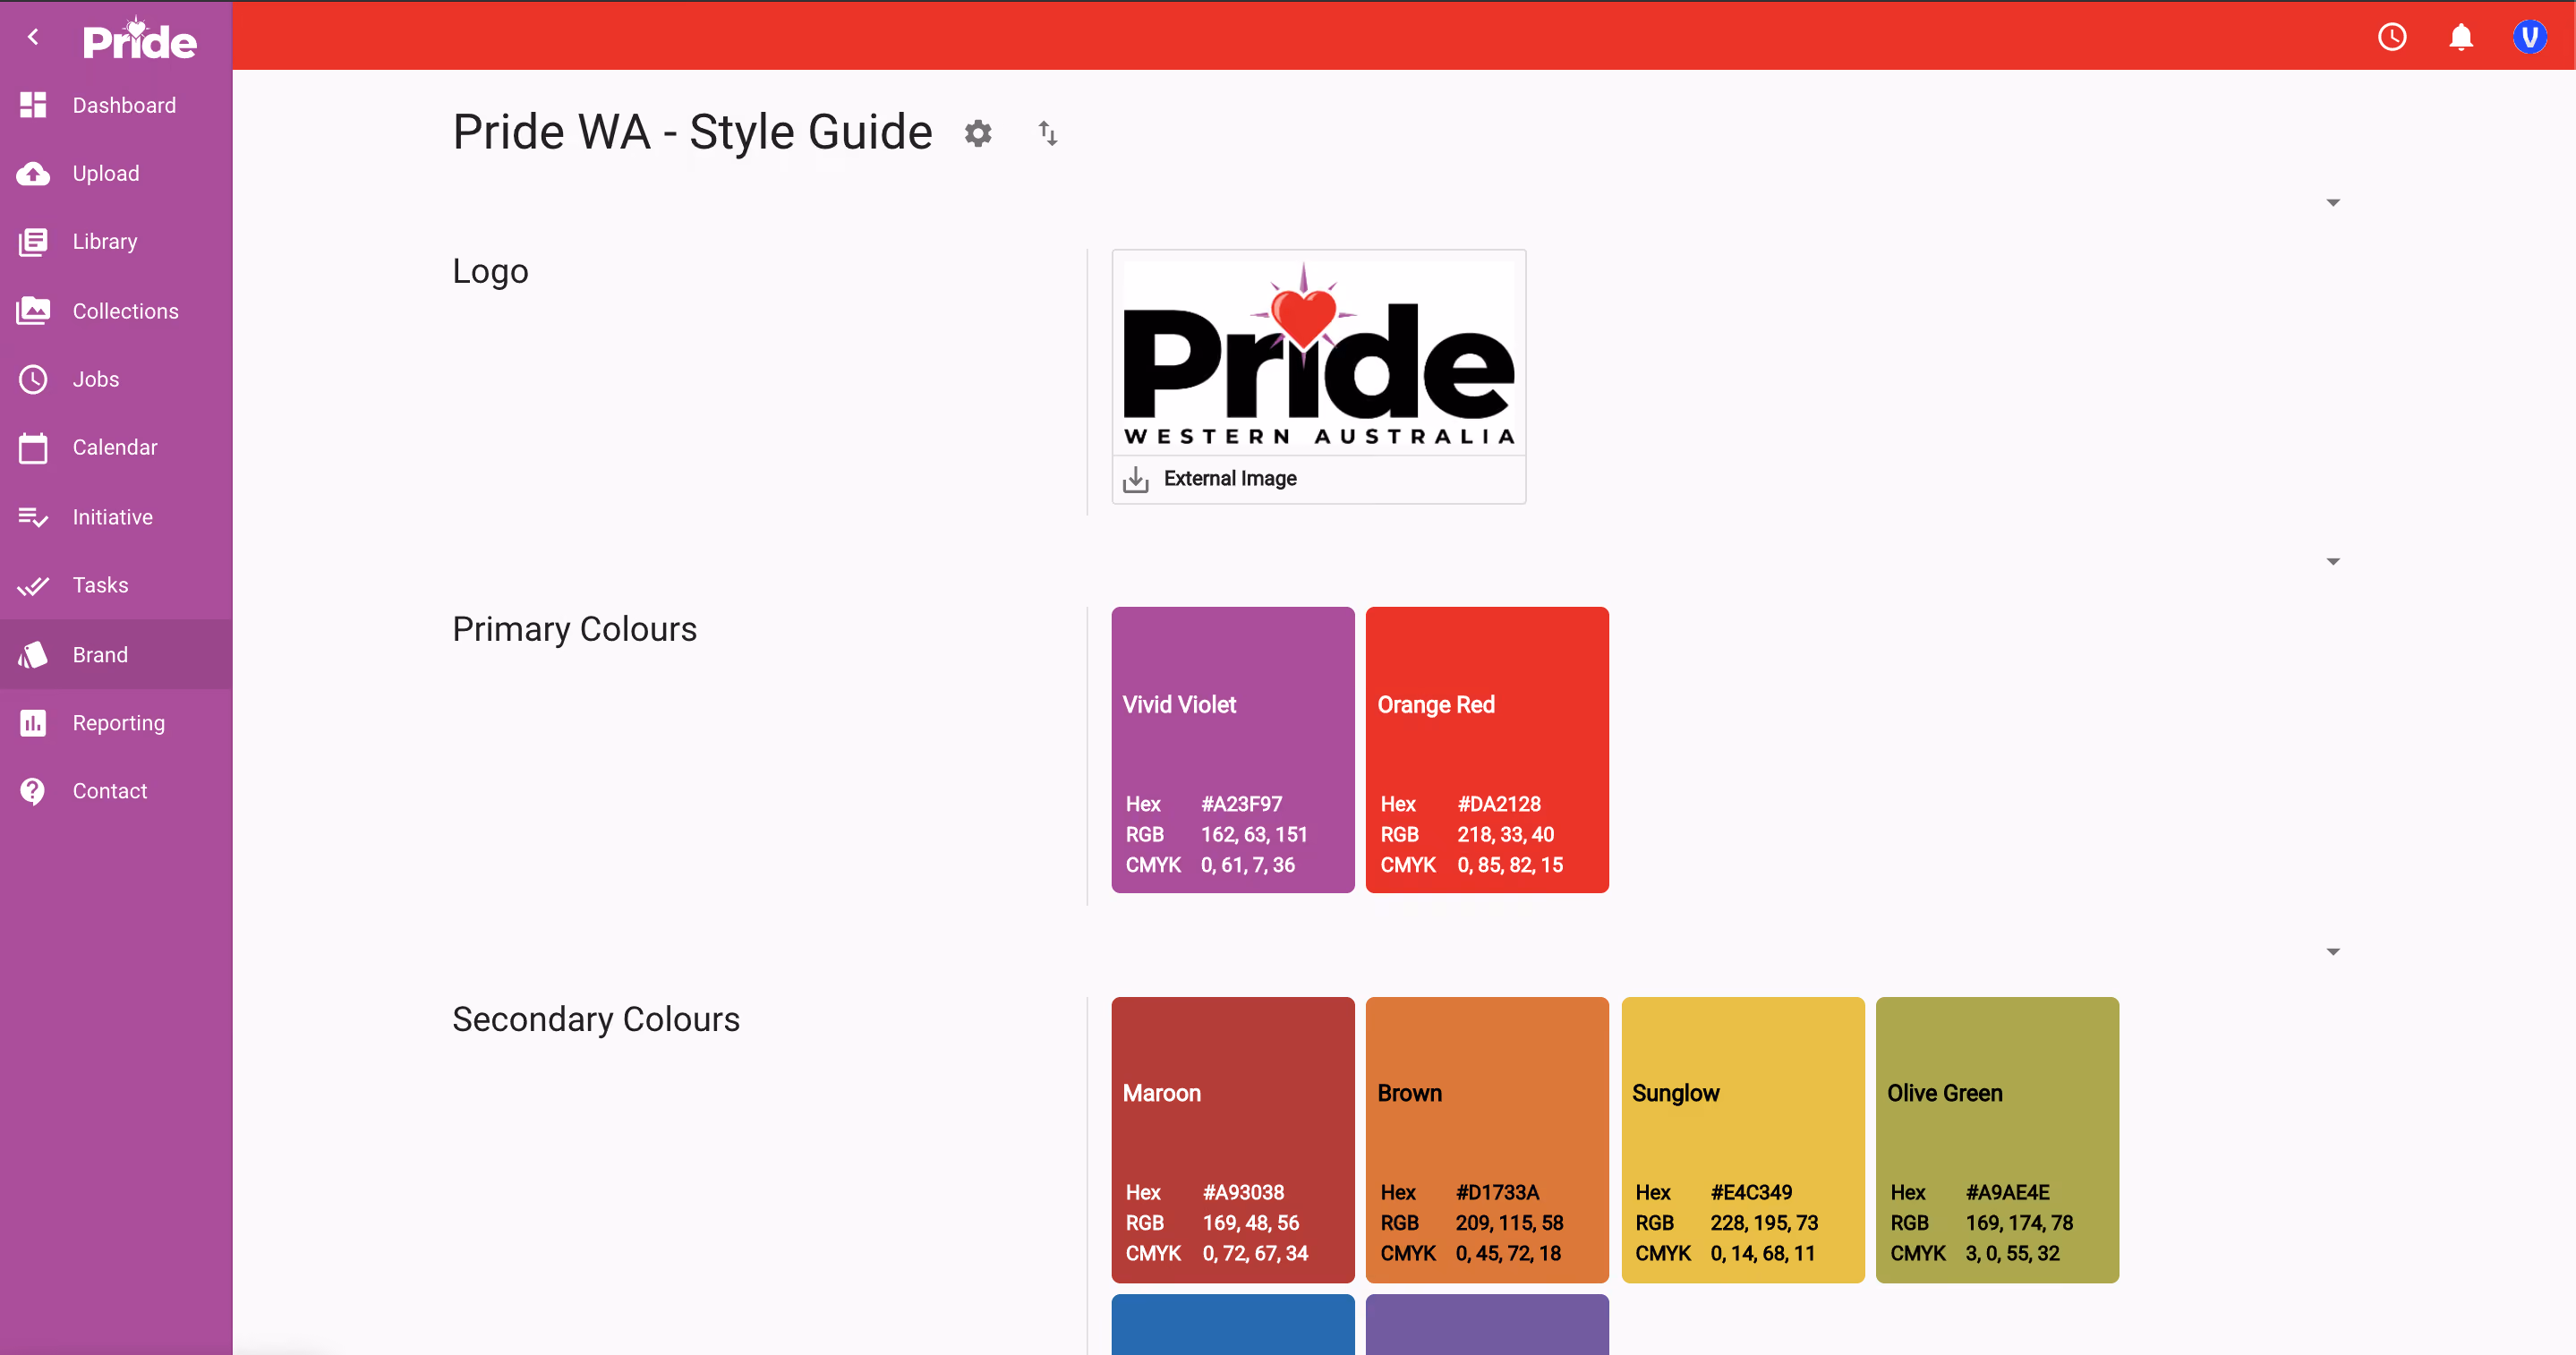
Task: Click Maroon RGB value 169, 48, 56
Action: tap(1251, 1223)
